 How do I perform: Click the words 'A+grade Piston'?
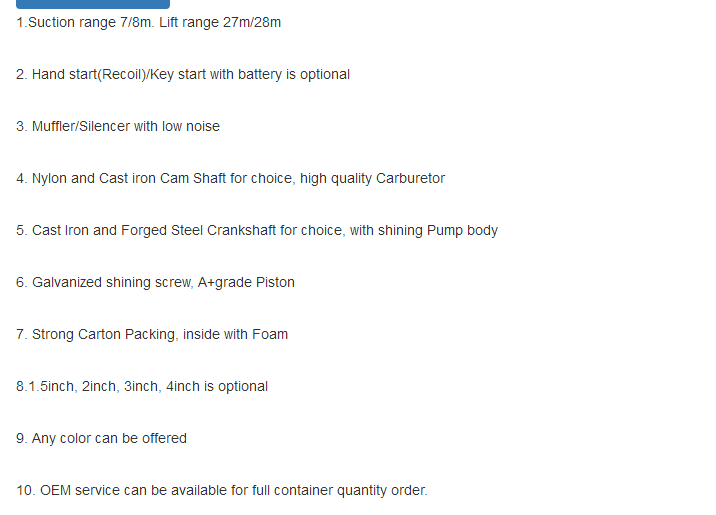pyautogui.click(x=246, y=283)
